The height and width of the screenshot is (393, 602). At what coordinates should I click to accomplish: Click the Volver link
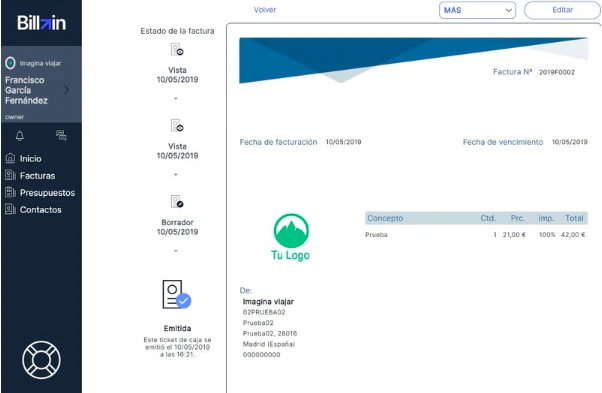pos(265,10)
